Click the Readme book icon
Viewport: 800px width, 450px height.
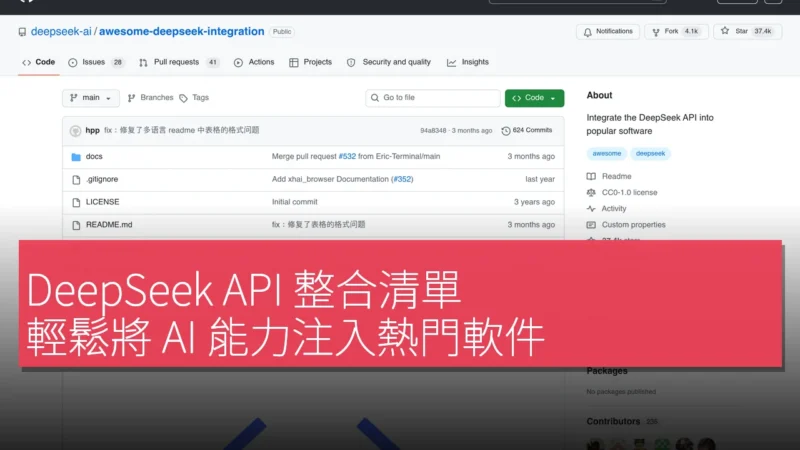coord(591,177)
